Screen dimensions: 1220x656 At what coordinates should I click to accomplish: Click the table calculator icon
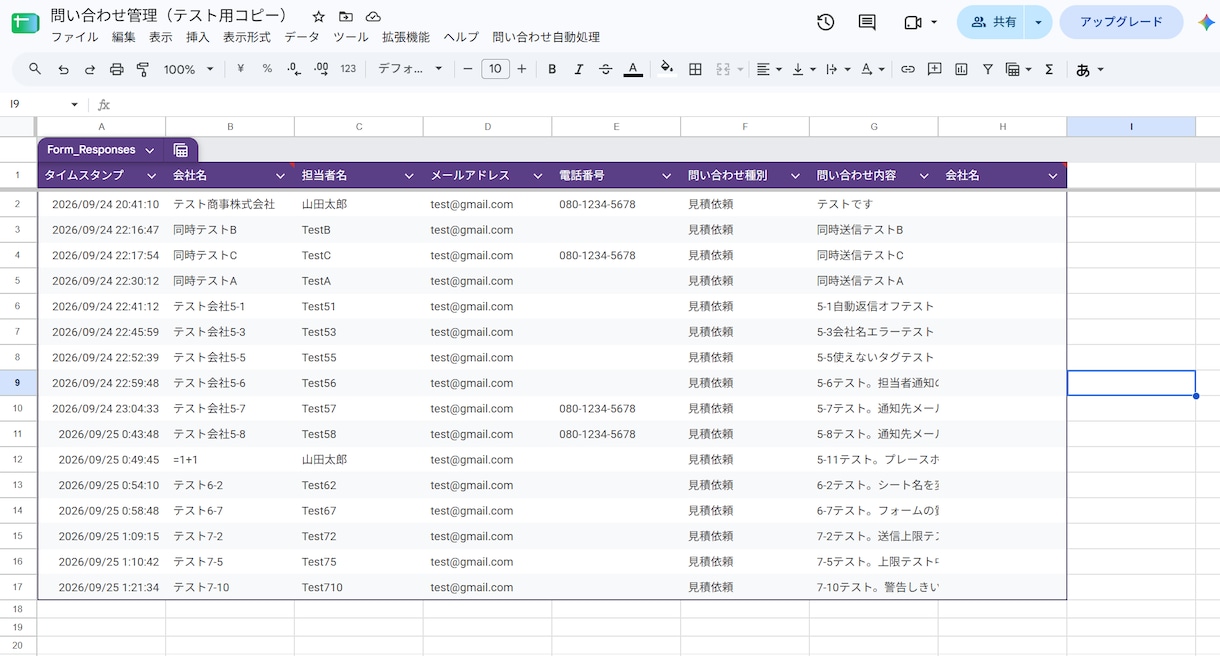click(x=181, y=150)
